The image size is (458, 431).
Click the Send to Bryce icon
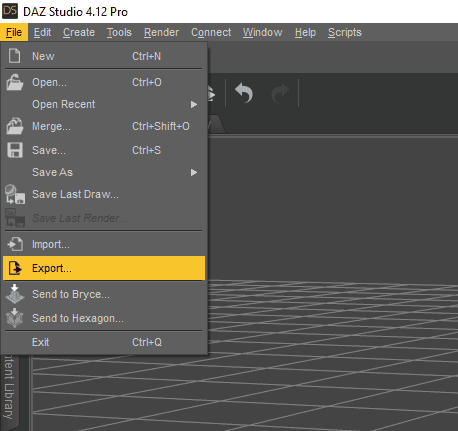tap(15, 294)
